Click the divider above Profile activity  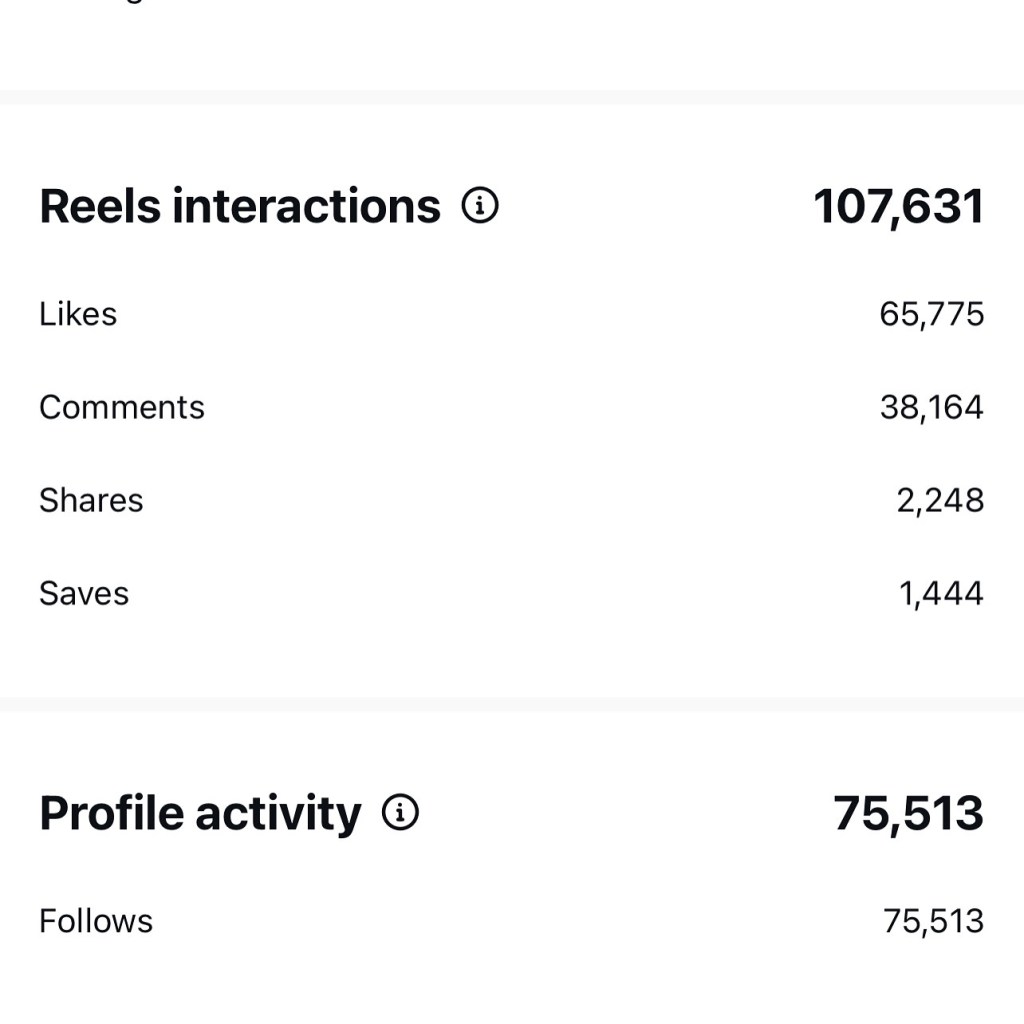(512, 704)
